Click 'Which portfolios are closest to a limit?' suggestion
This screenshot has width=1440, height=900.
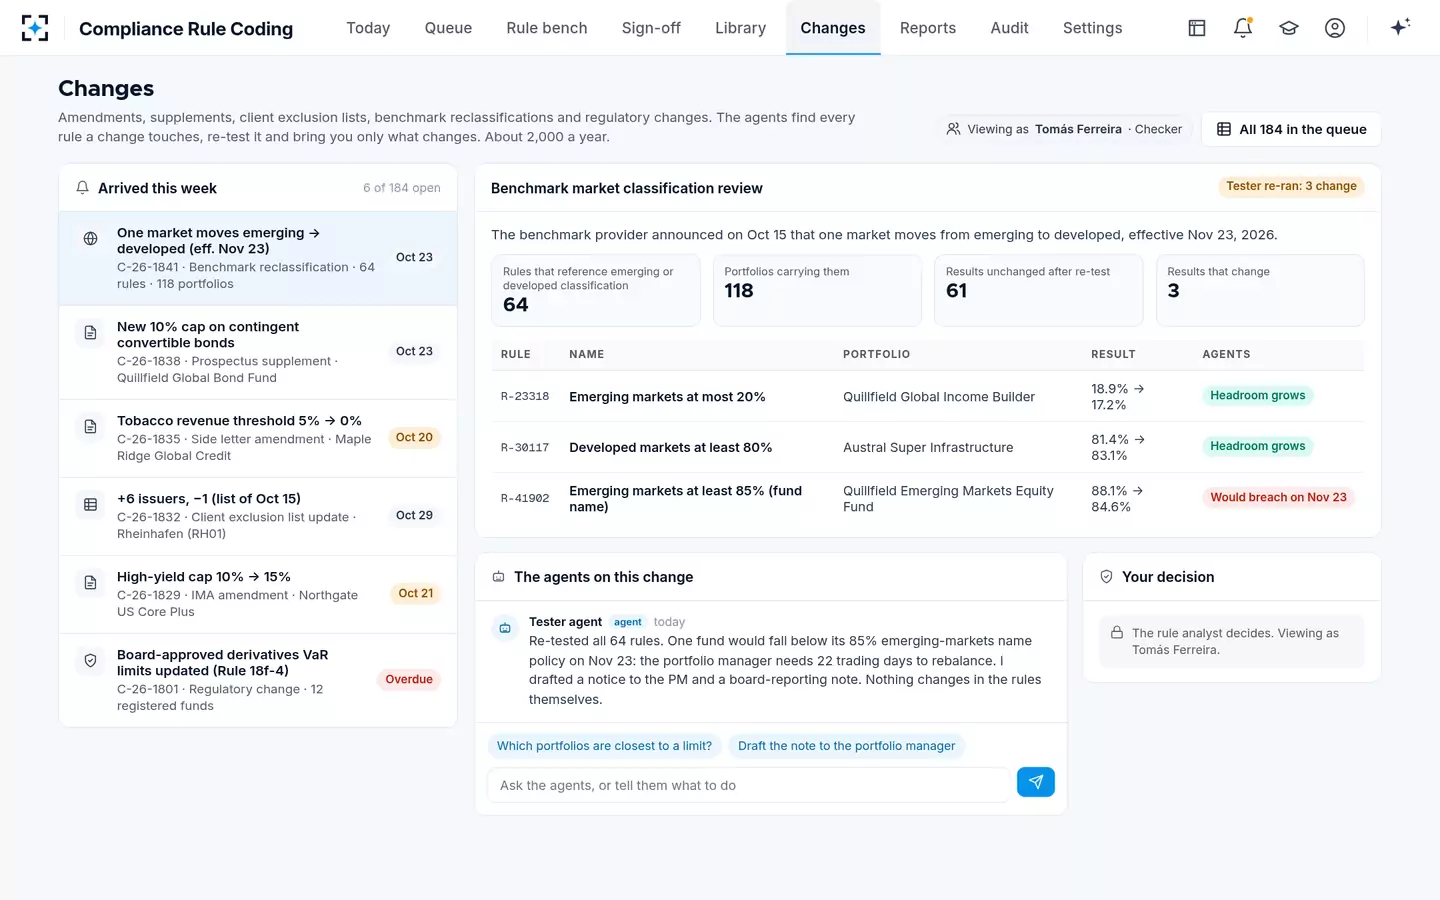[x=604, y=746]
